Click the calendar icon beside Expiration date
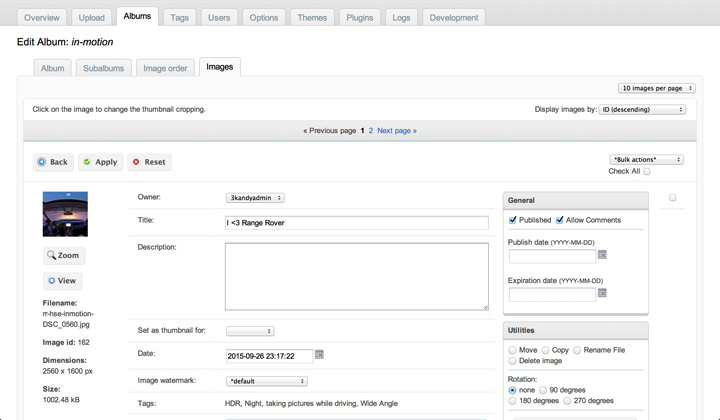The width and height of the screenshot is (720, 420). tap(602, 294)
